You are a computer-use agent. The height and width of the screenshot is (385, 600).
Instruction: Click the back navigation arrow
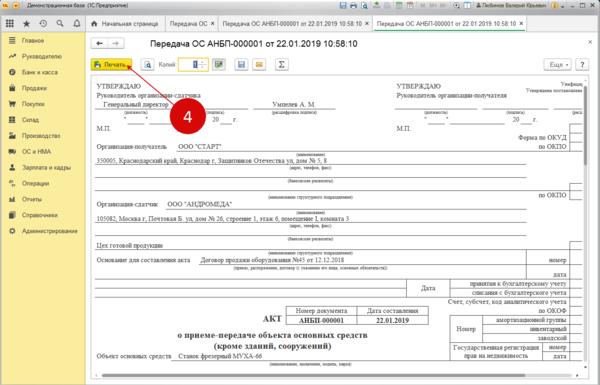[x=99, y=44]
